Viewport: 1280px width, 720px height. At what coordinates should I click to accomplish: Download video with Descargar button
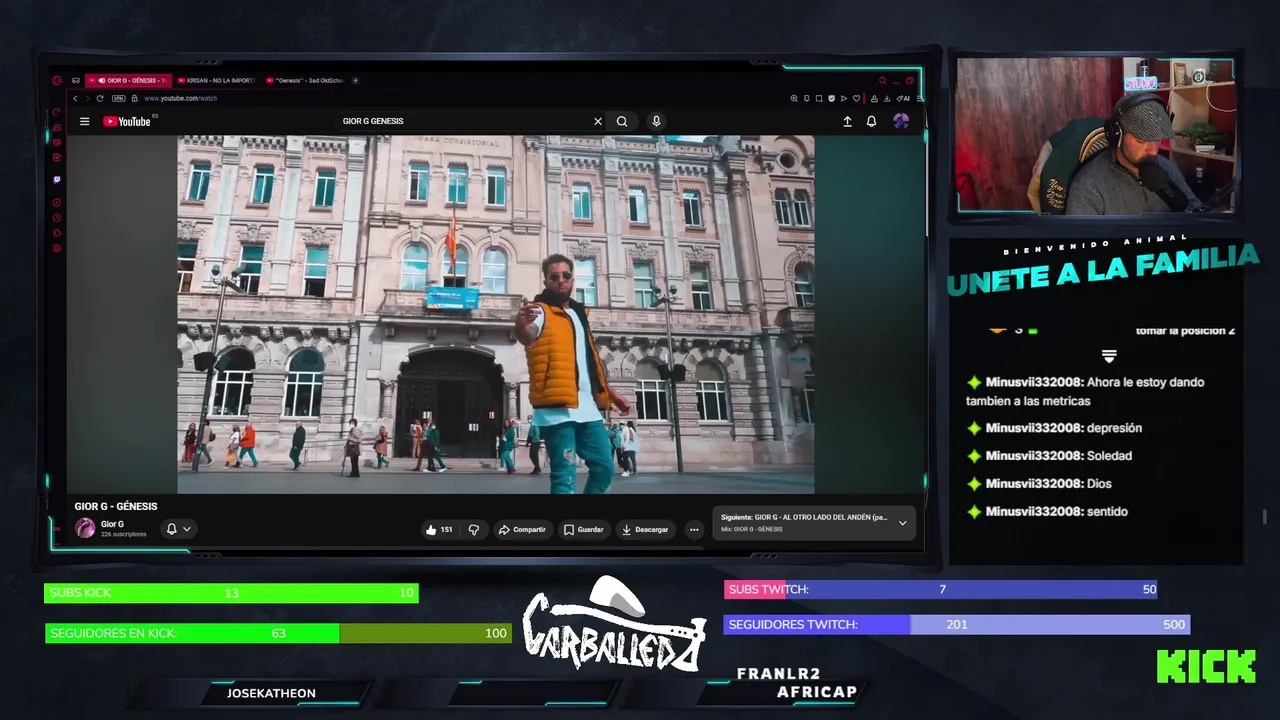coord(645,529)
